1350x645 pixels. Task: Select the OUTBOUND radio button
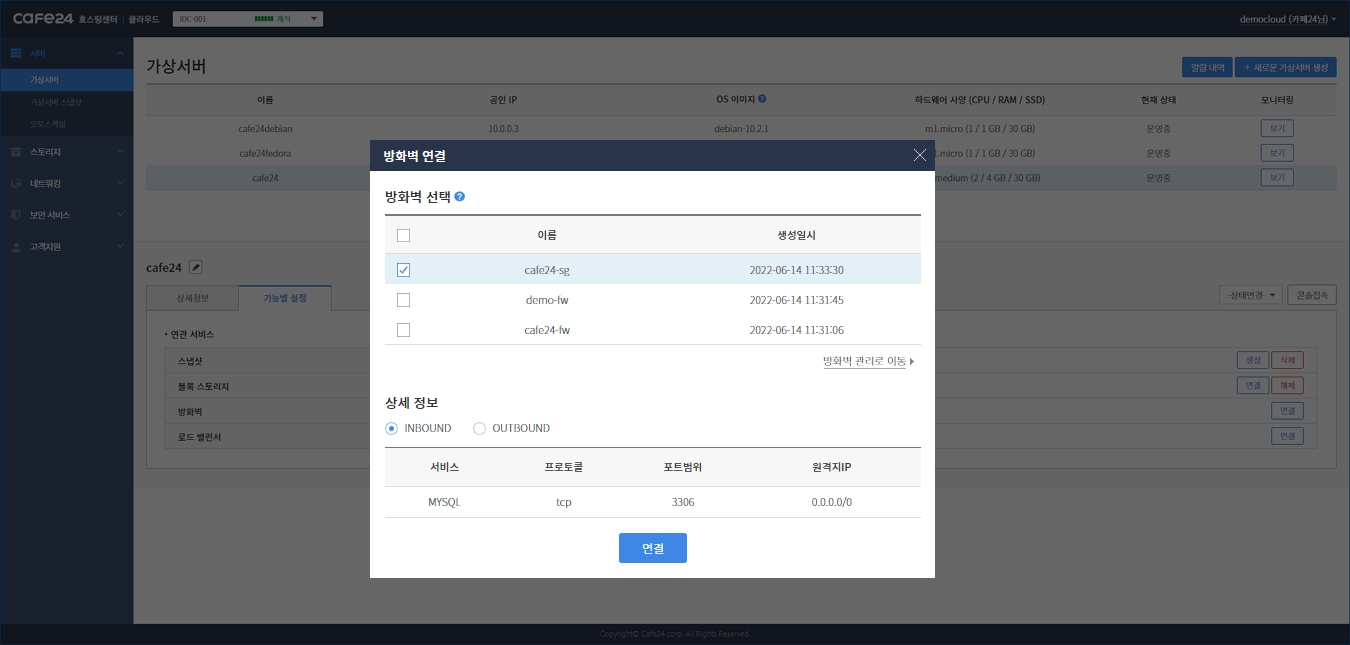coord(479,429)
